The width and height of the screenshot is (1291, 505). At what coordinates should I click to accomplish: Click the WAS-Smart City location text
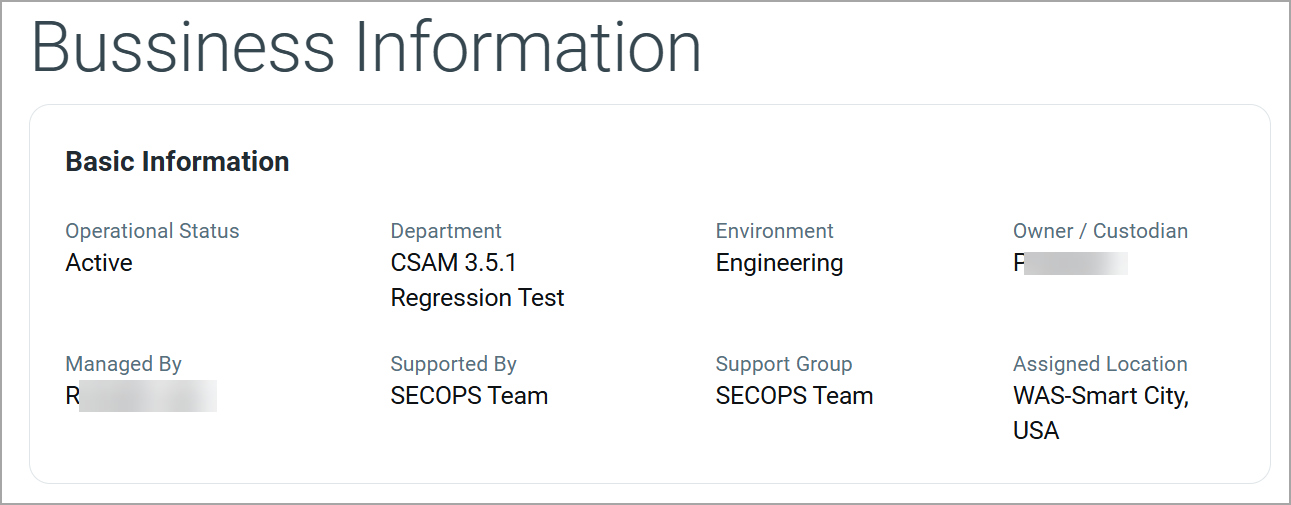click(x=1100, y=396)
